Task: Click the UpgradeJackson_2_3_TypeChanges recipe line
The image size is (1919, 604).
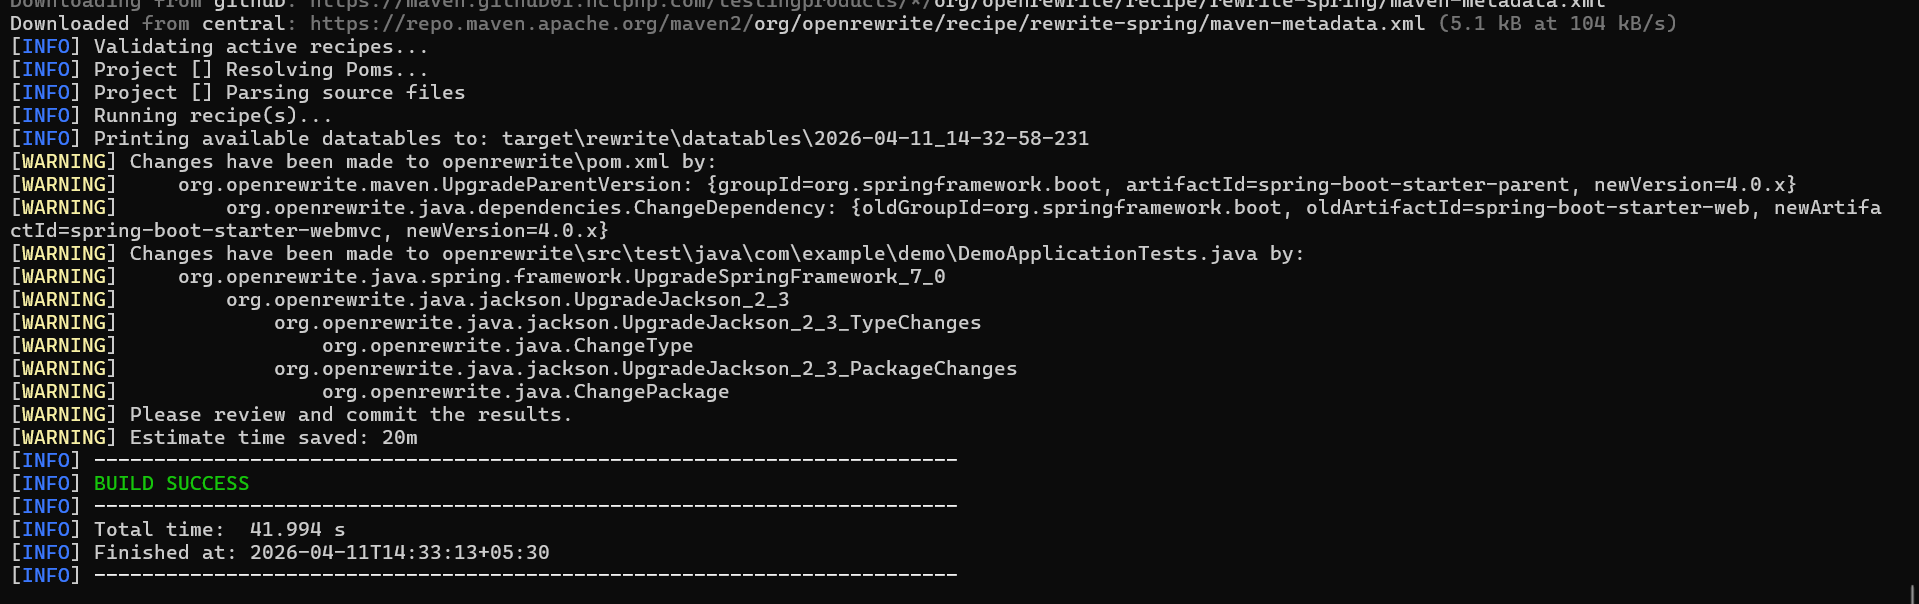Action: (627, 323)
